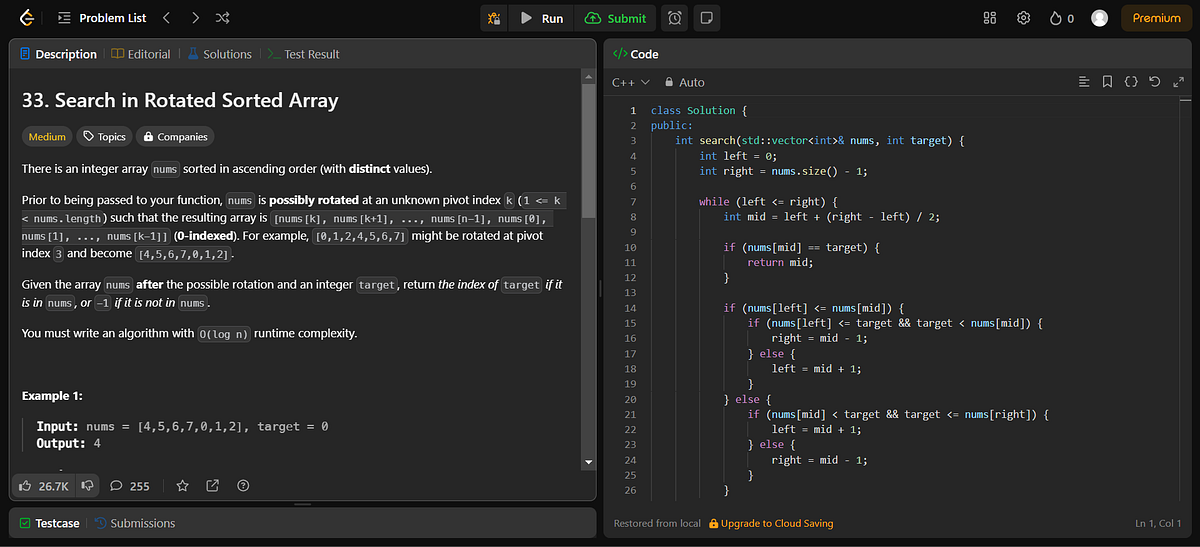Screen dimensions: 1200x547
Task: Open the Testcase tab
Action: coord(48,523)
